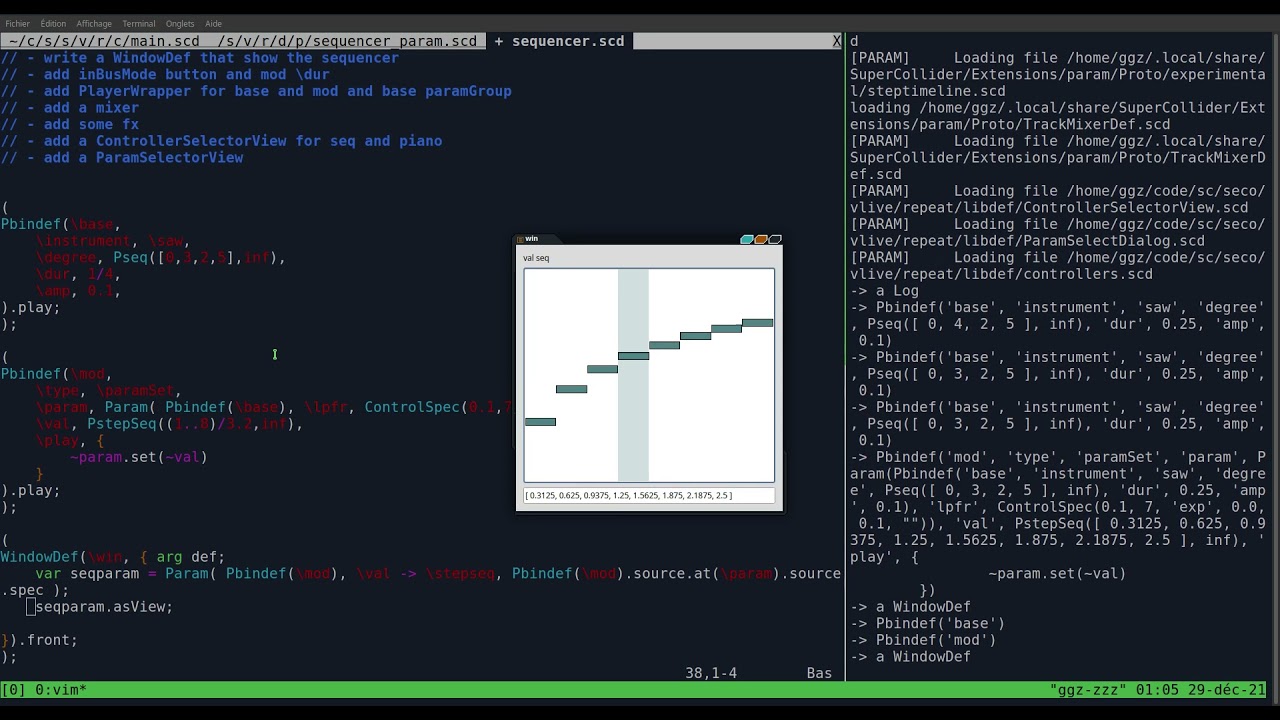
Task: Click the fifth step bar in sequencer
Action: coord(664,345)
